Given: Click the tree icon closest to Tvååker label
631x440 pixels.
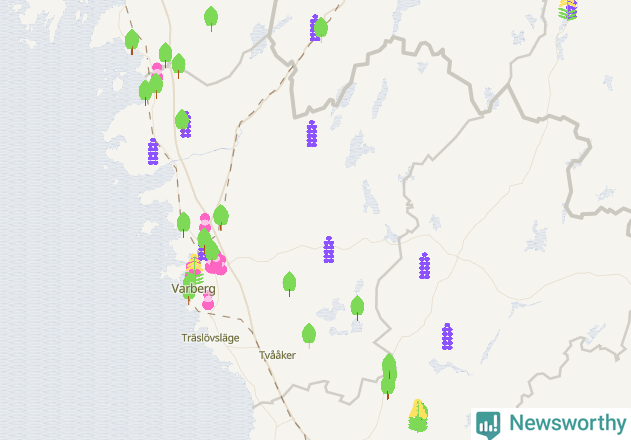Looking at the screenshot, I should pos(309,335).
